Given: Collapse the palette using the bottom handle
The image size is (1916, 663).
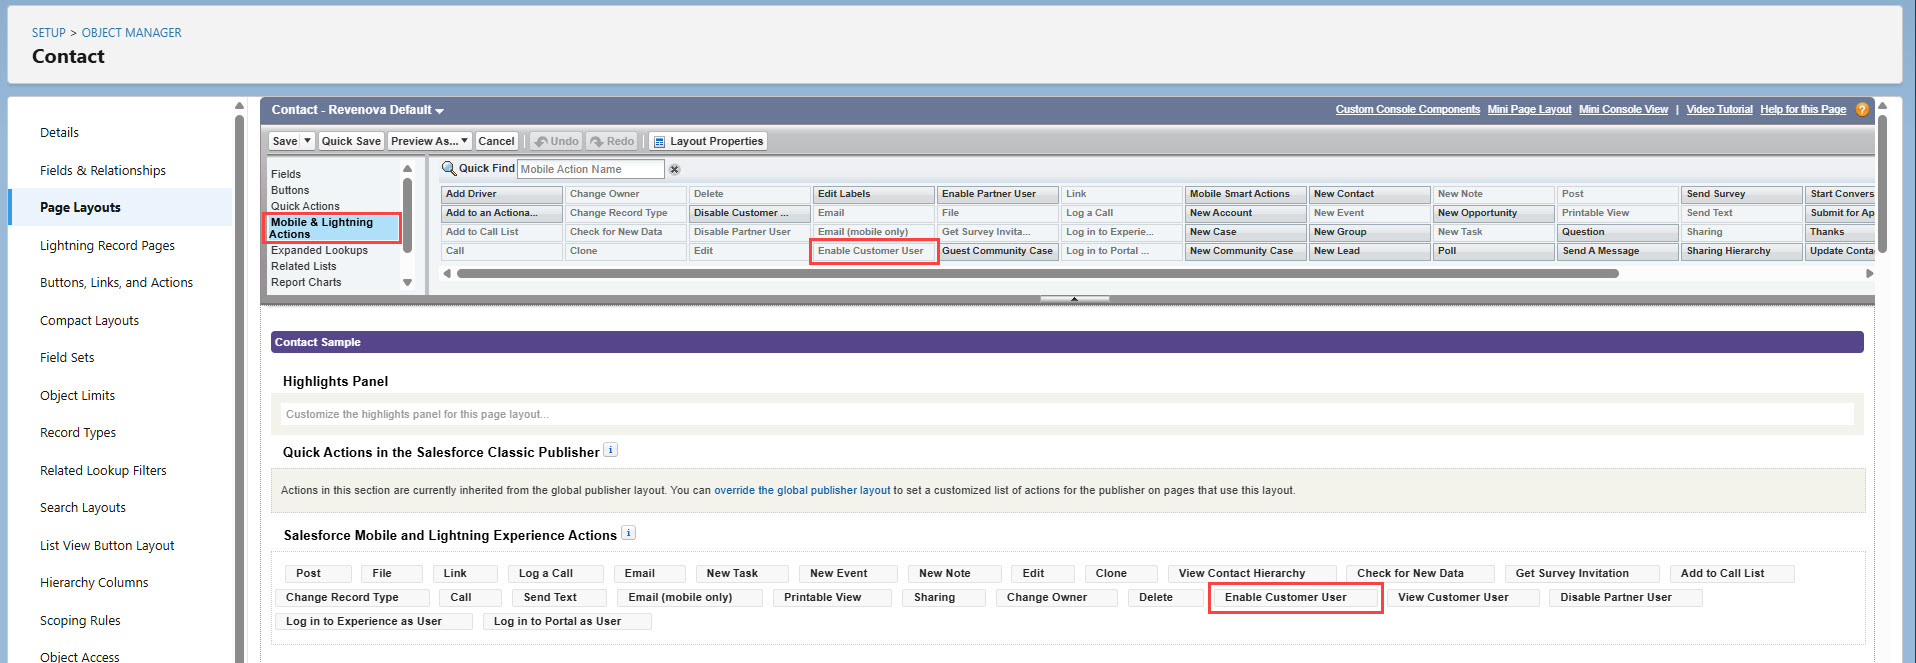Looking at the screenshot, I should tap(1075, 299).
